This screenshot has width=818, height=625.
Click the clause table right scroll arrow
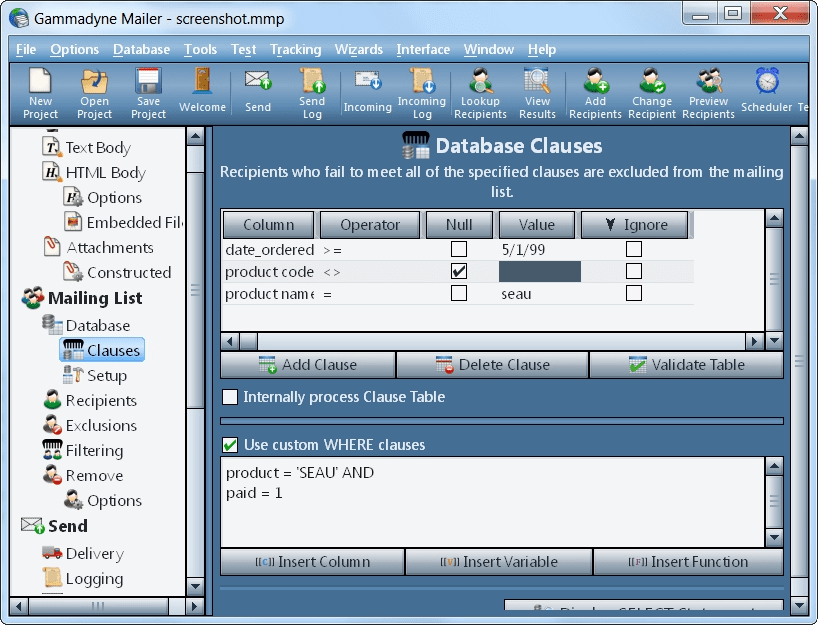coord(754,342)
